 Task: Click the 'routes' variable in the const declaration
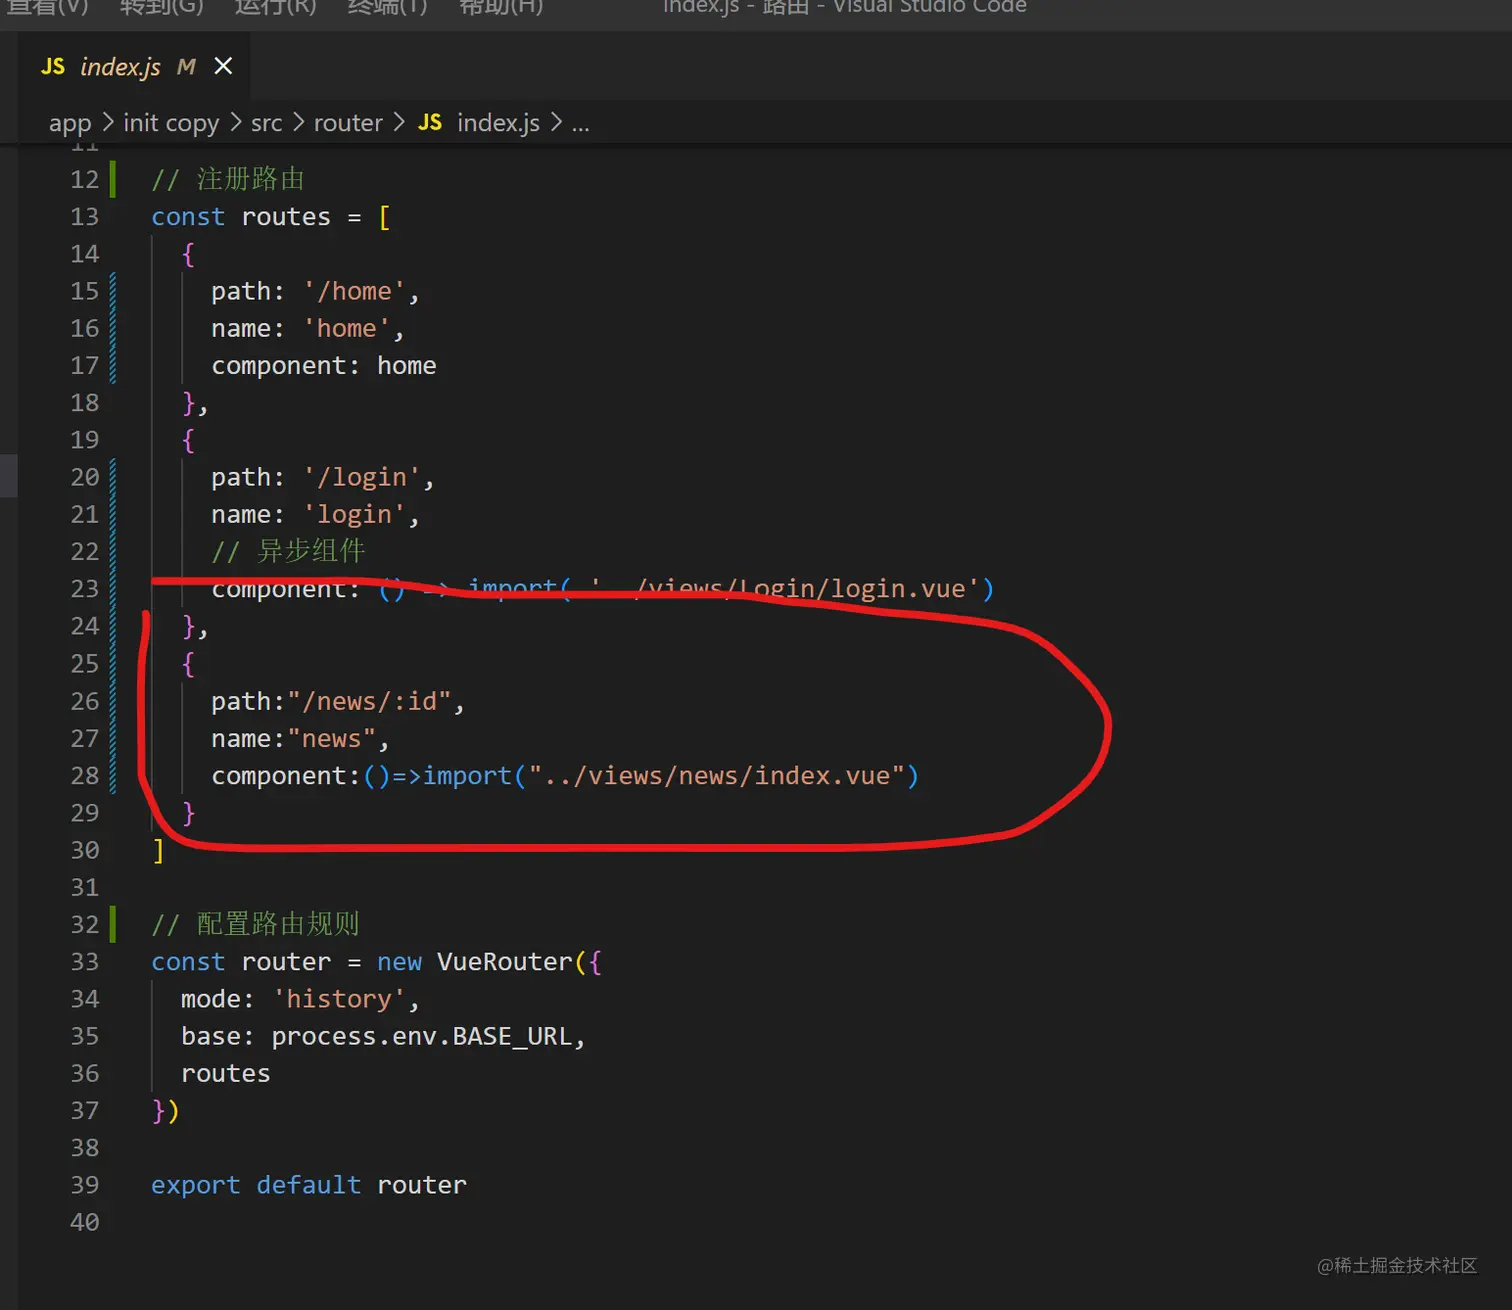tap(286, 217)
